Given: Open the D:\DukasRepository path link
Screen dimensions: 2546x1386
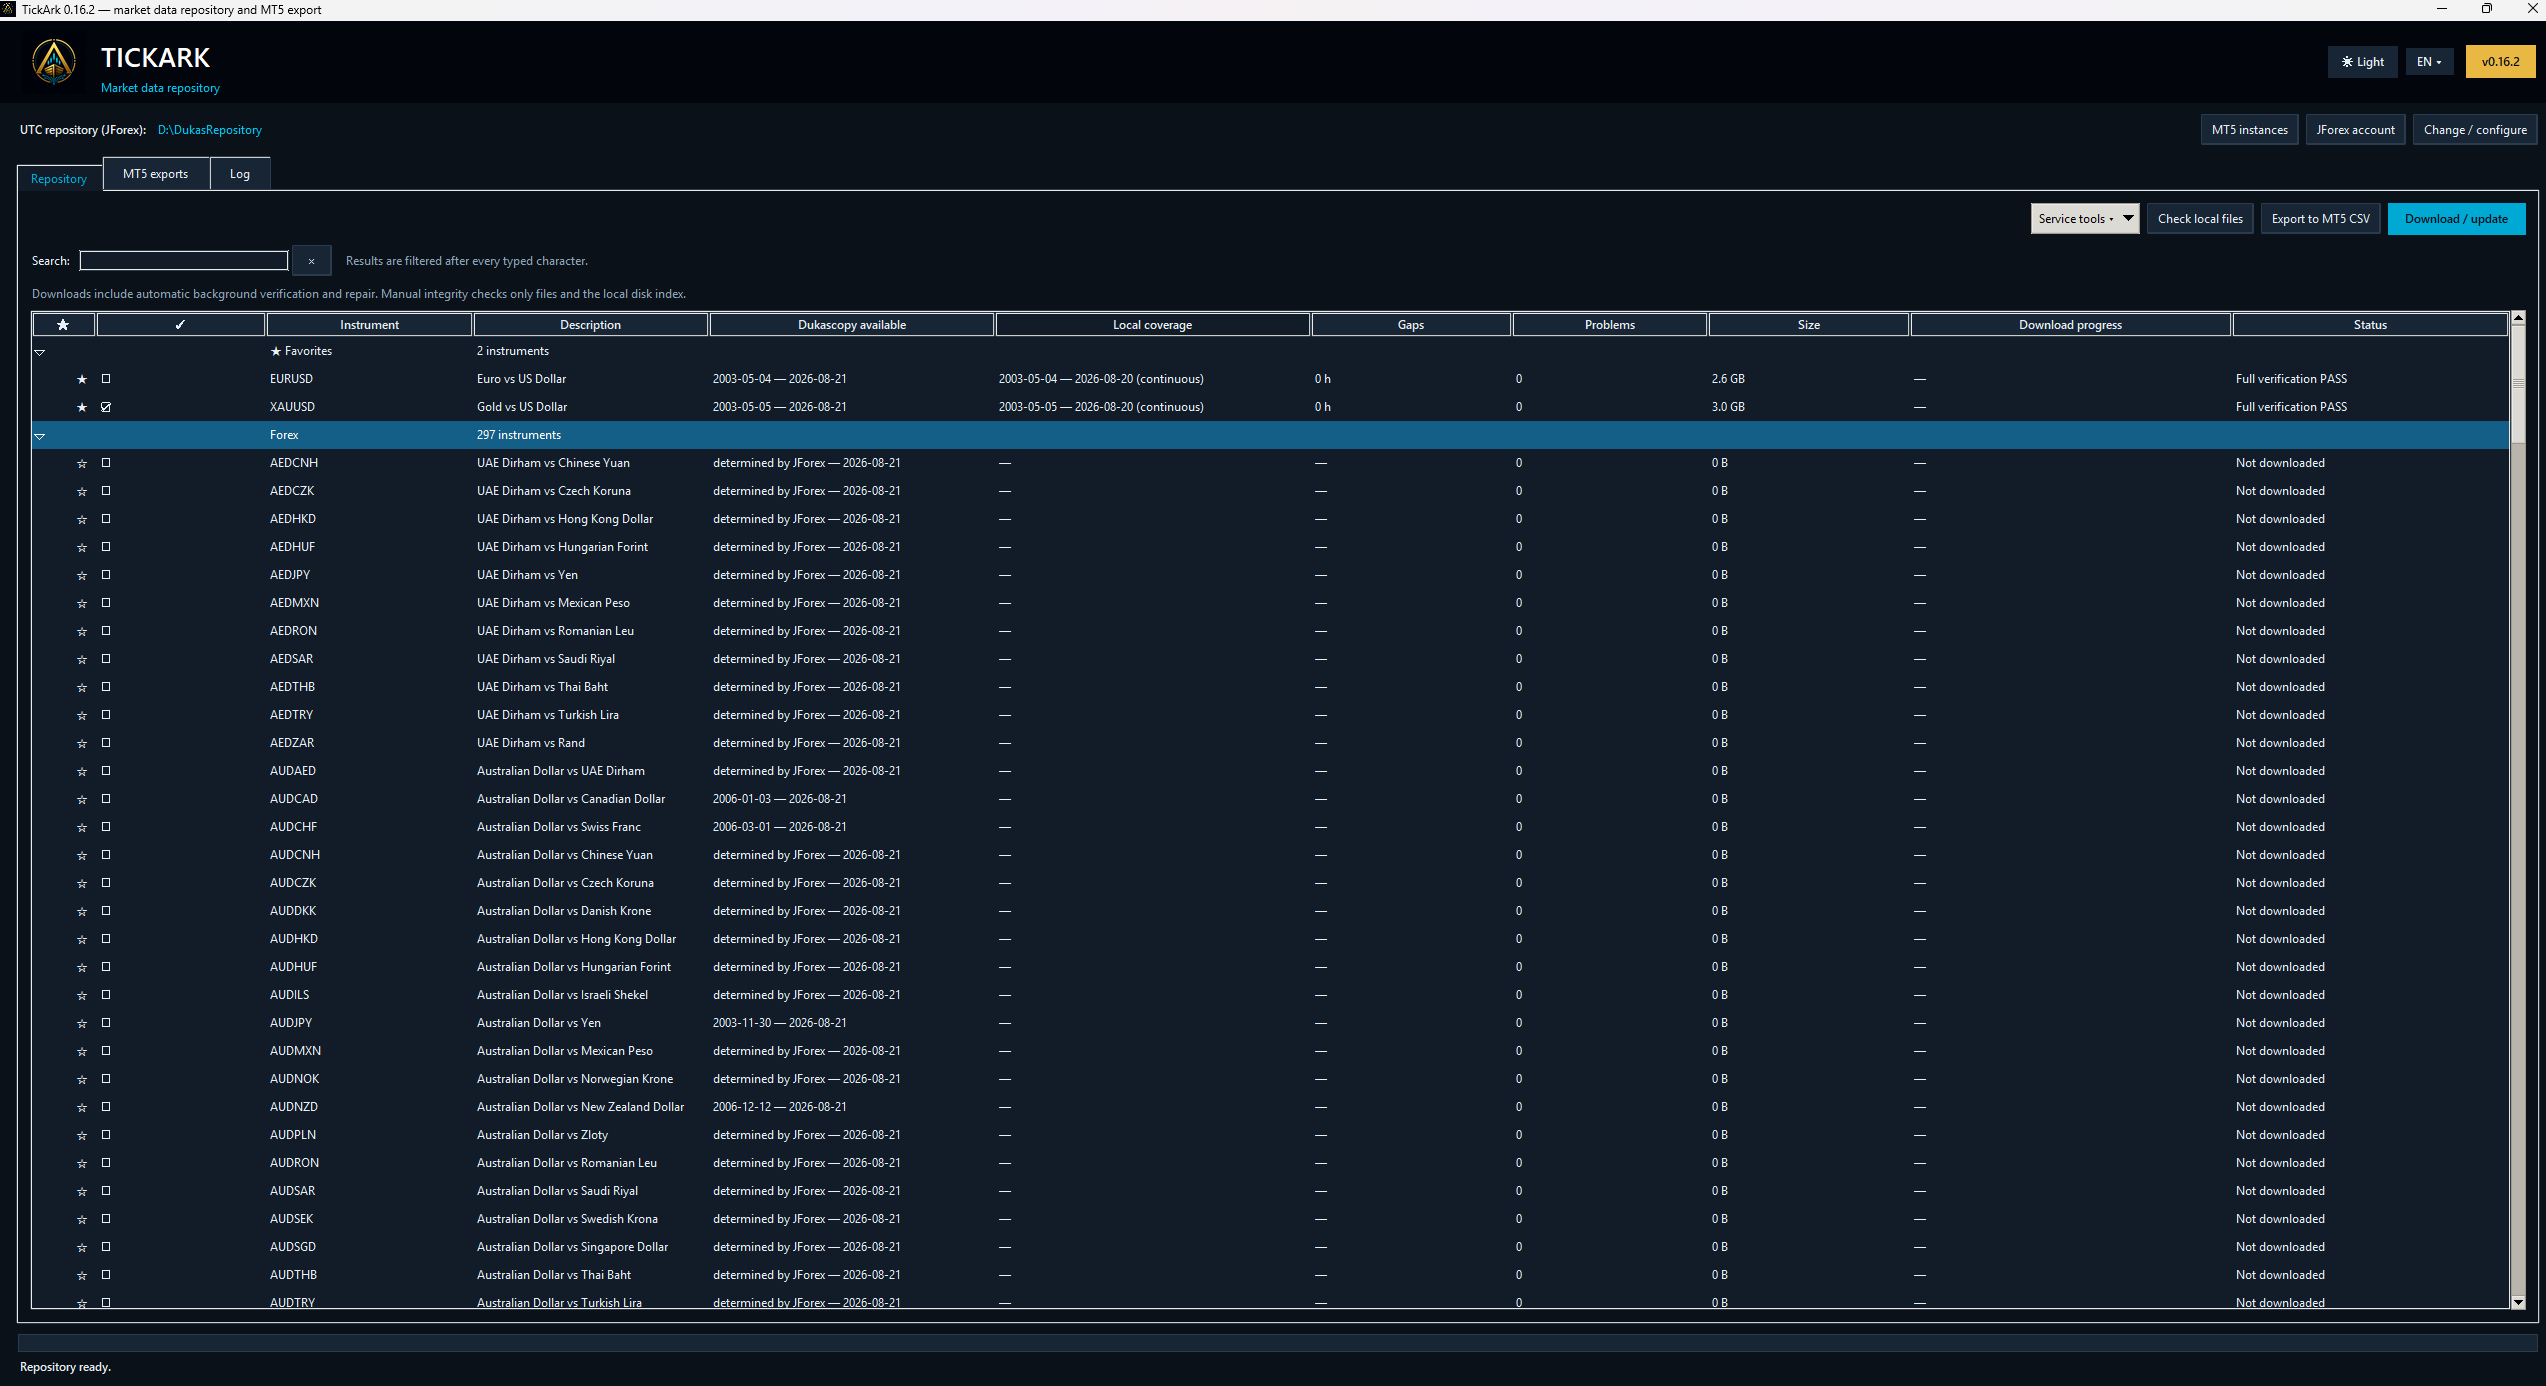Looking at the screenshot, I should (x=210, y=130).
